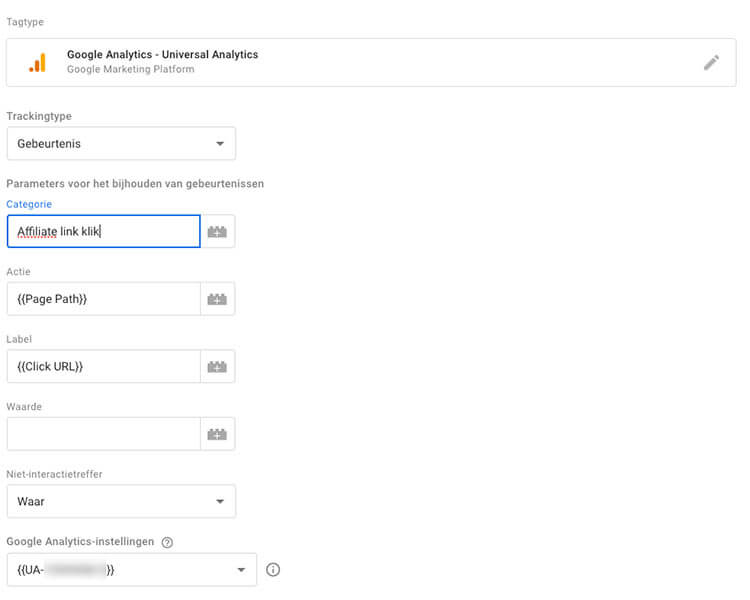Click the blue Categorie field label
The height and width of the screenshot is (600, 750).
click(29, 204)
